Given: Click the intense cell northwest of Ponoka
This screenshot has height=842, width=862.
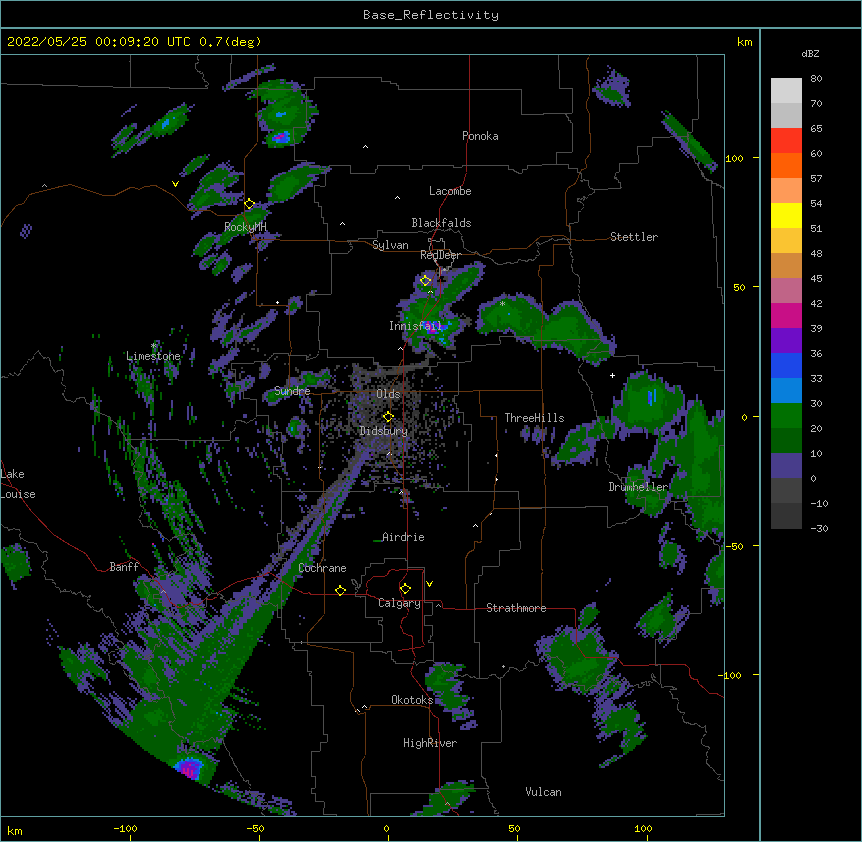Looking at the screenshot, I should coord(281,136).
